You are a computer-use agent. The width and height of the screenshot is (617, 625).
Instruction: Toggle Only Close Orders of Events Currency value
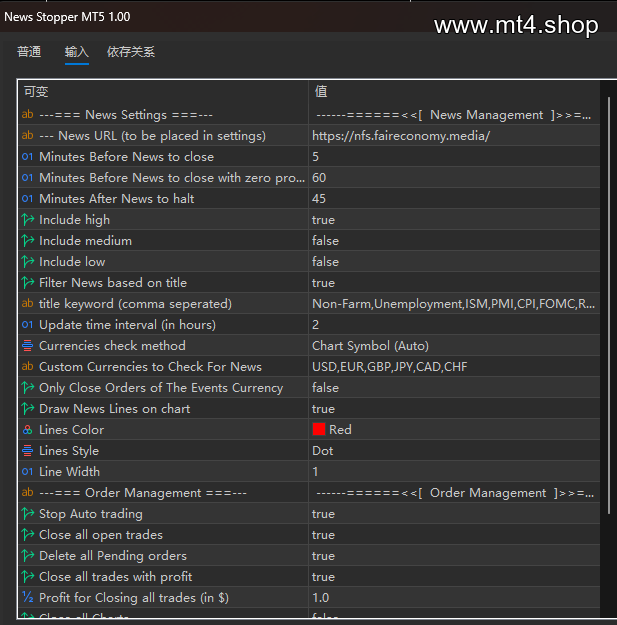click(454, 387)
